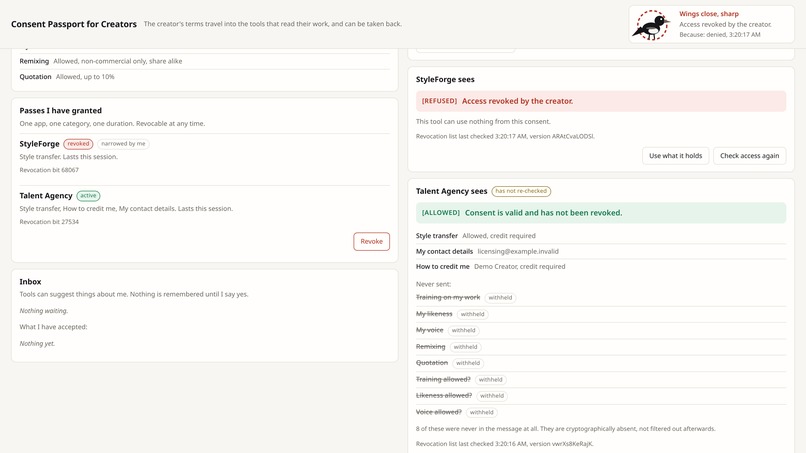This screenshot has width=806, height=453.
Task: Click the revoked badge beside StyleForge
Action: 78,144
